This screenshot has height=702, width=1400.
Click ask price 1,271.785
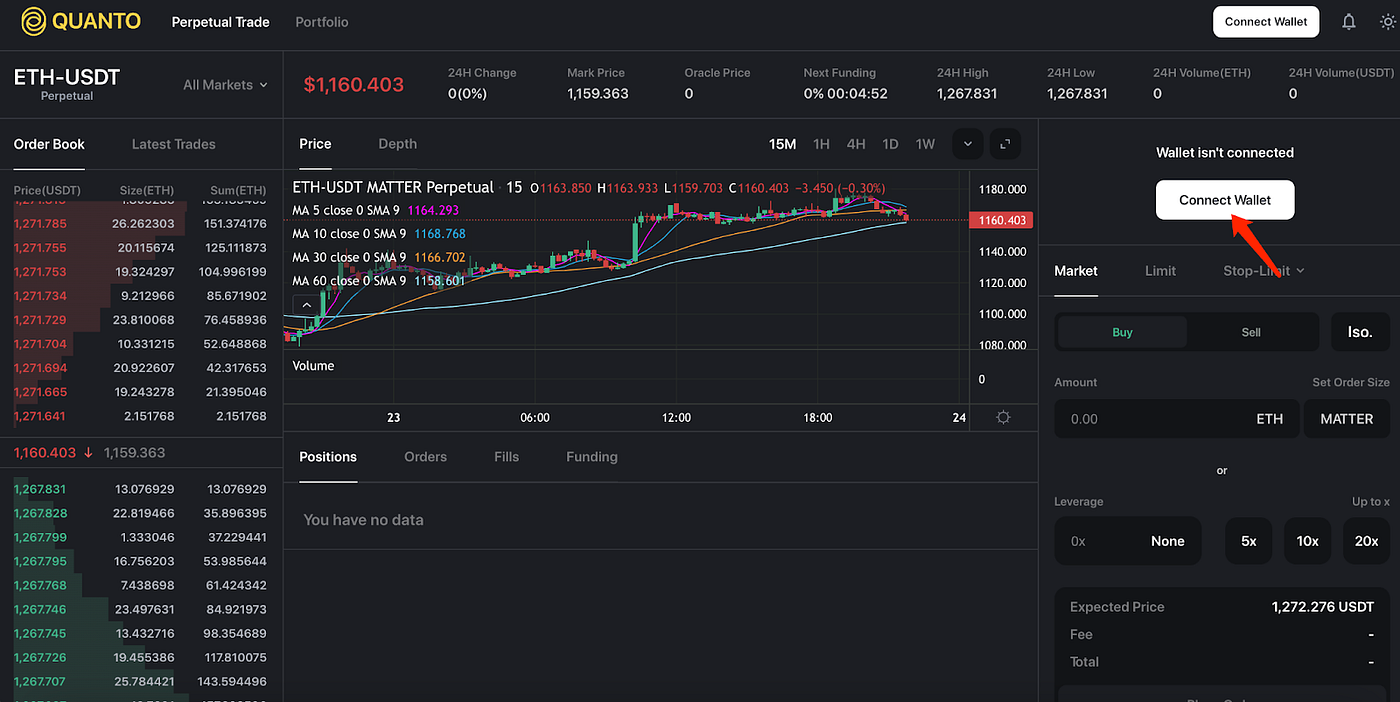40,224
